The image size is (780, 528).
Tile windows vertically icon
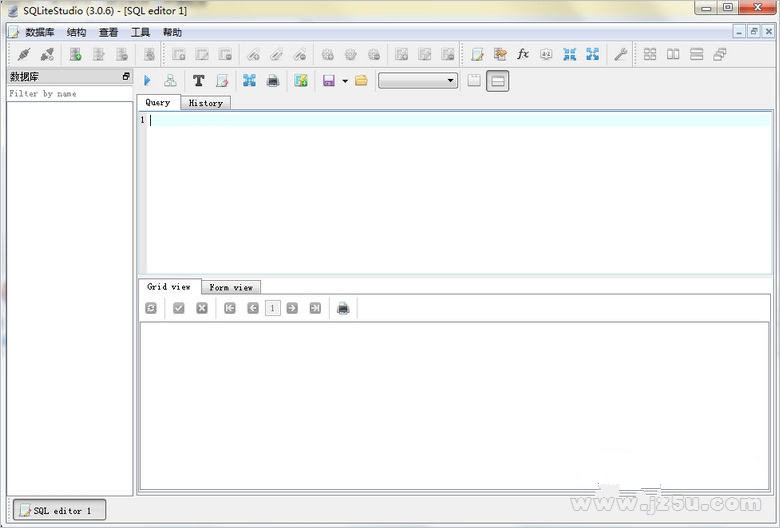pyautogui.click(x=696, y=54)
